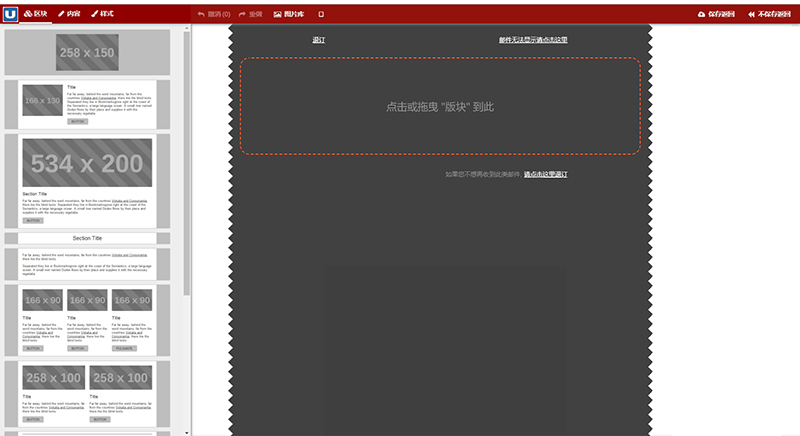The height and width of the screenshot is (436, 800).
Task: Select the 166 x 130 side-image article block
Action: click(87, 104)
